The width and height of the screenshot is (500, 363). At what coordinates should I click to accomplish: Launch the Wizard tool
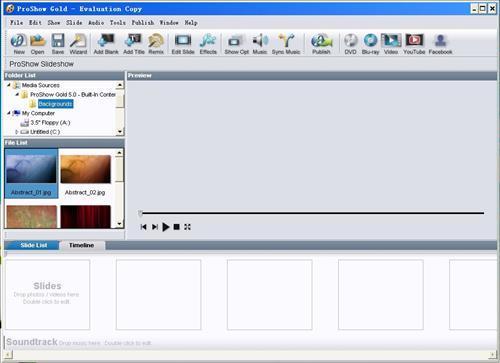78,44
